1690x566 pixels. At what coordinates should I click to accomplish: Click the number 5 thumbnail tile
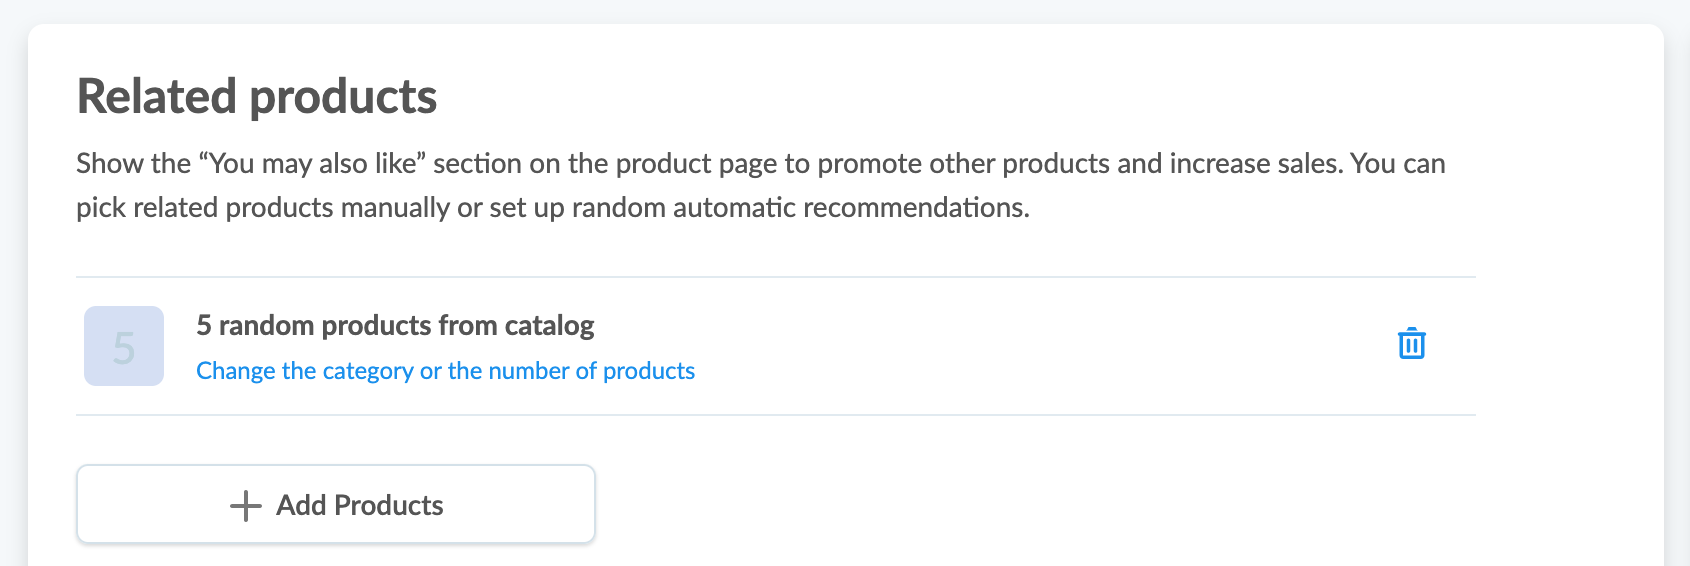[124, 346]
